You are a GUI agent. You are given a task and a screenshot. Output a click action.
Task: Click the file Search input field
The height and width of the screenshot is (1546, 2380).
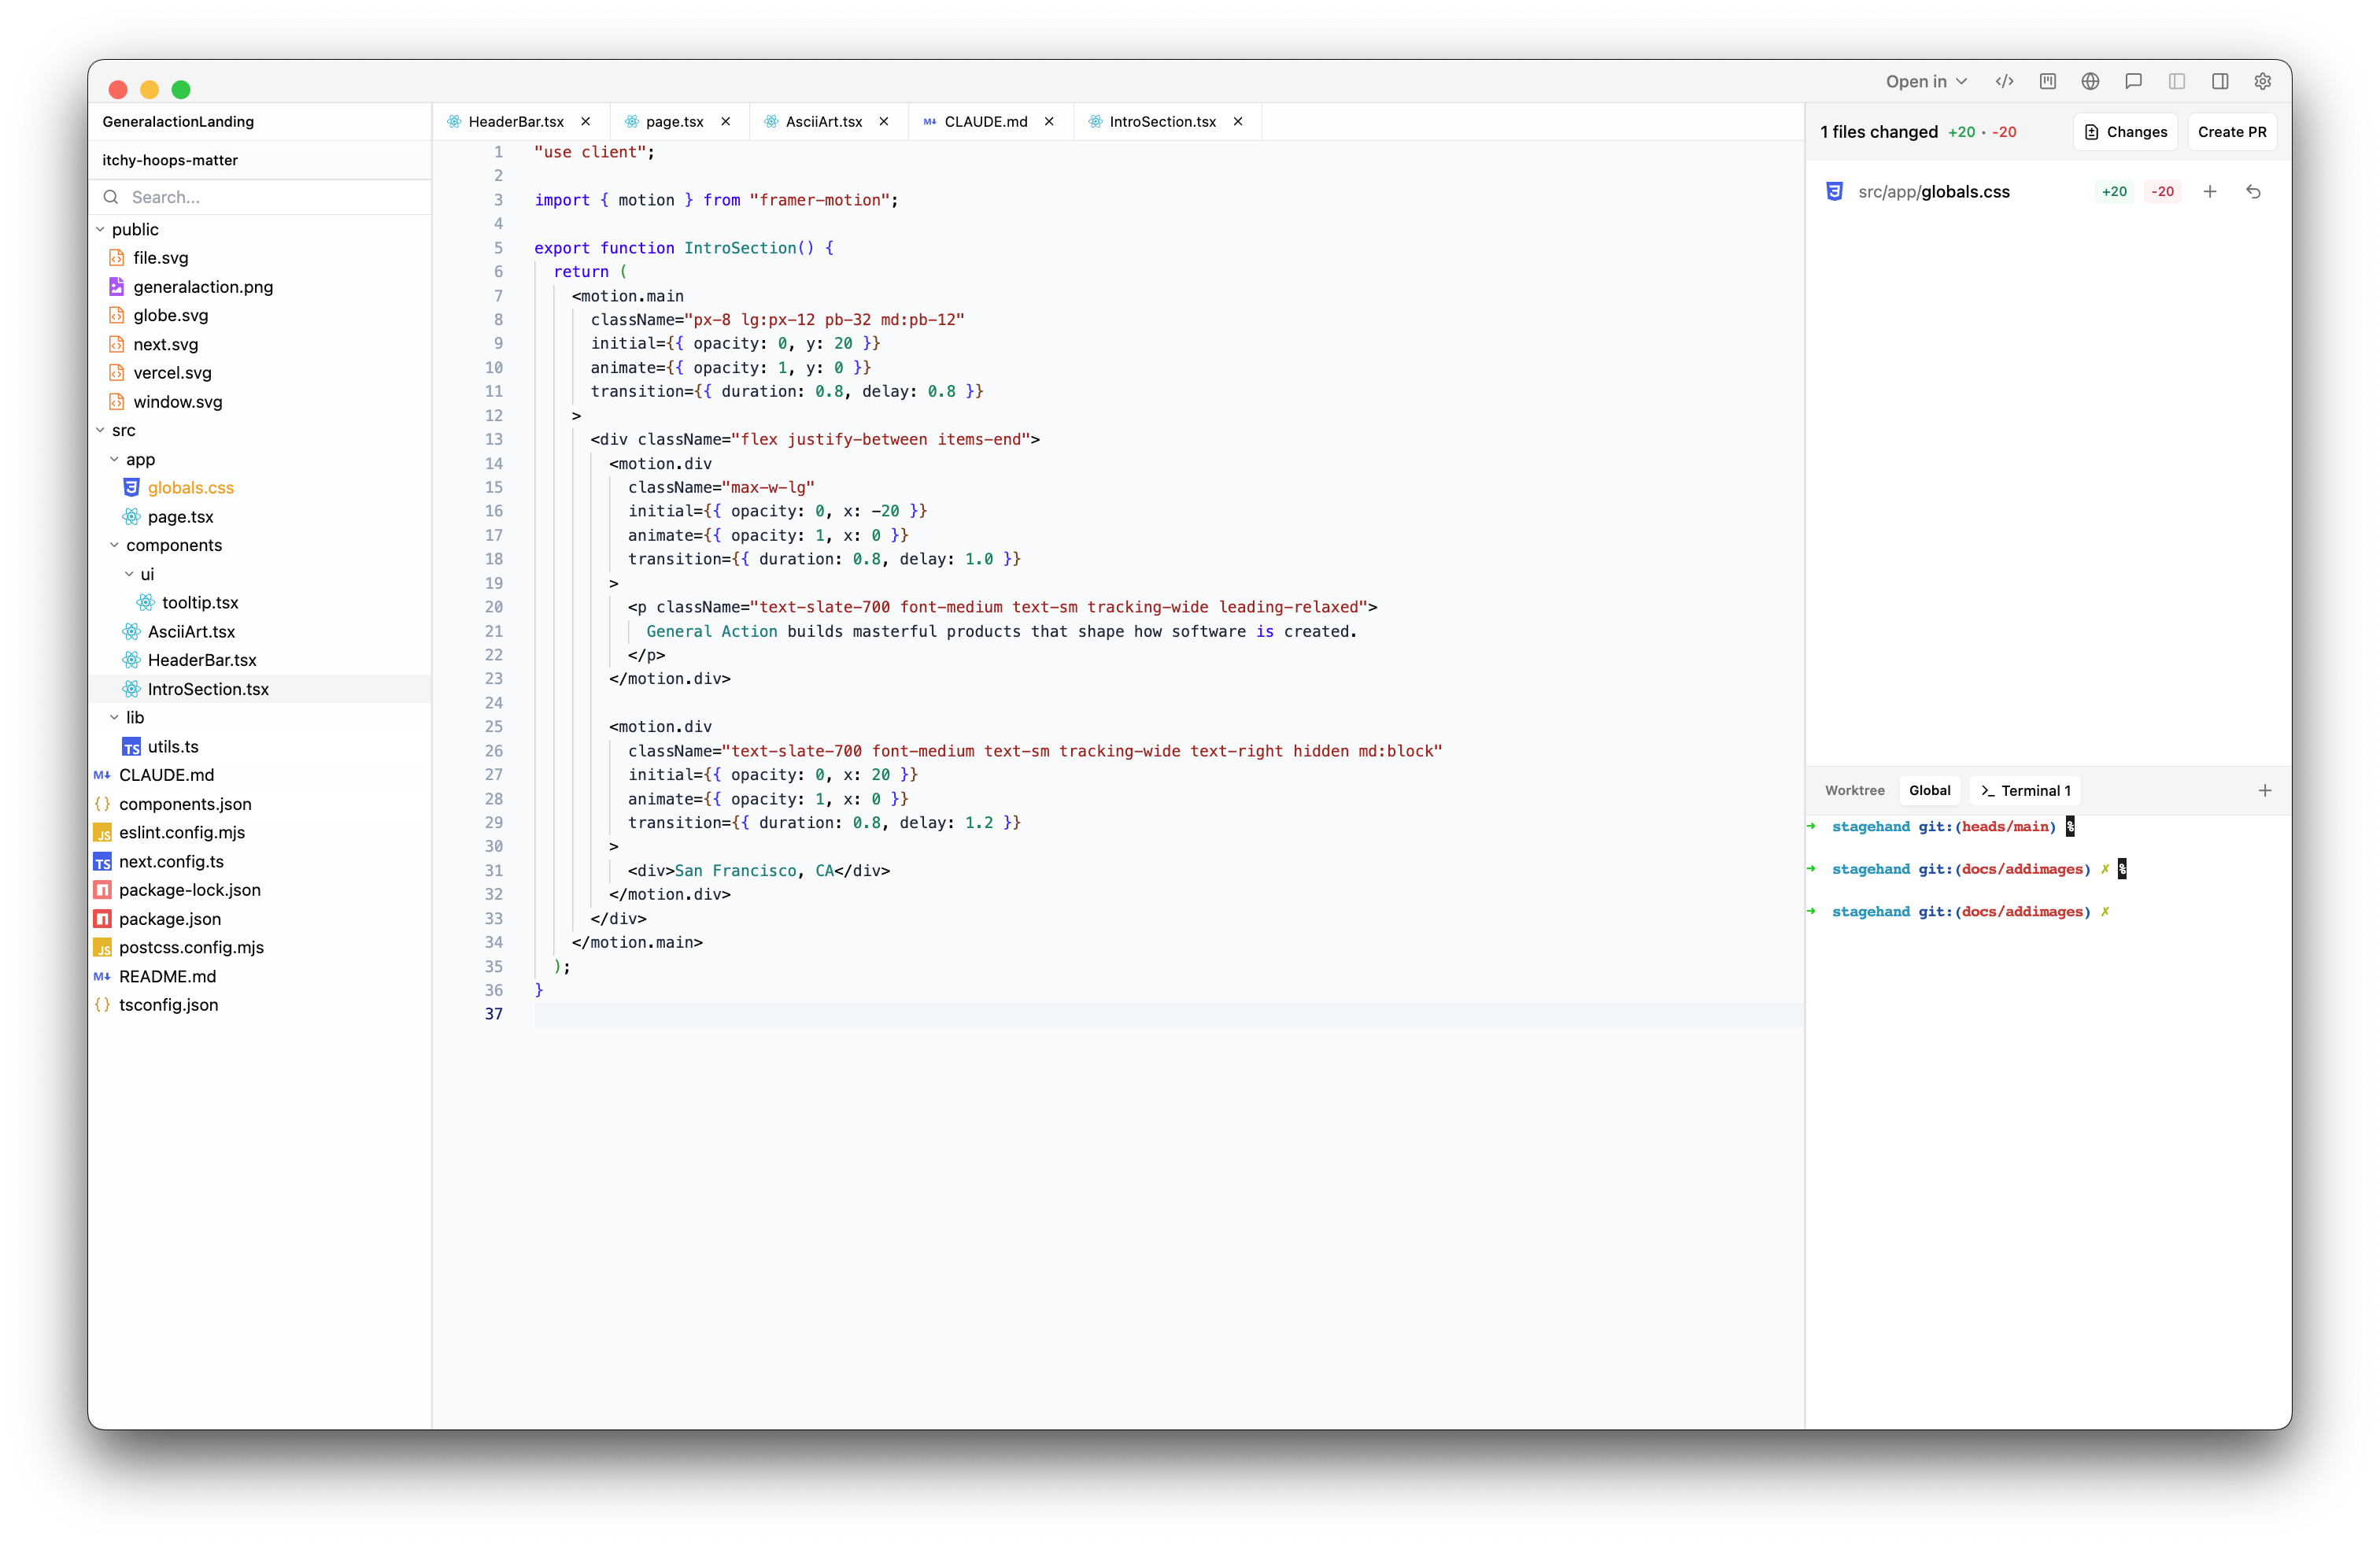[x=270, y=198]
